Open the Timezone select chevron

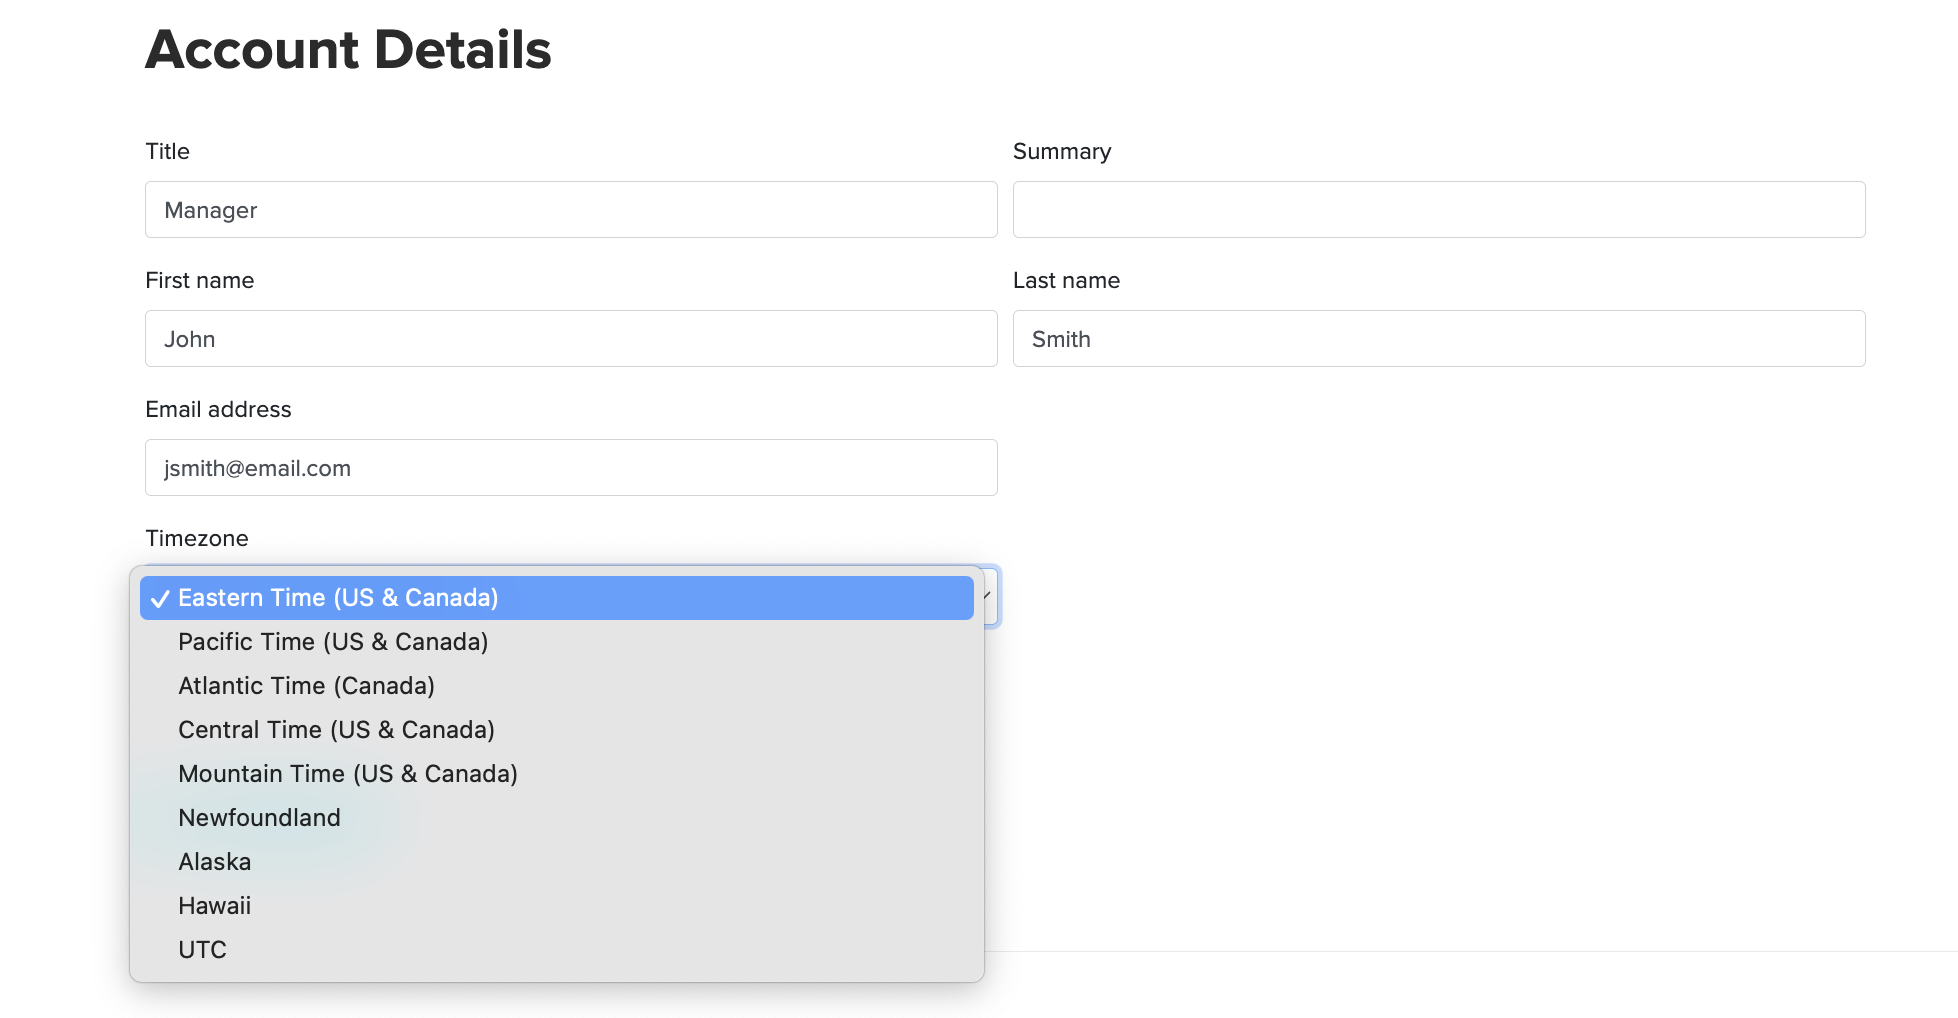(x=984, y=597)
